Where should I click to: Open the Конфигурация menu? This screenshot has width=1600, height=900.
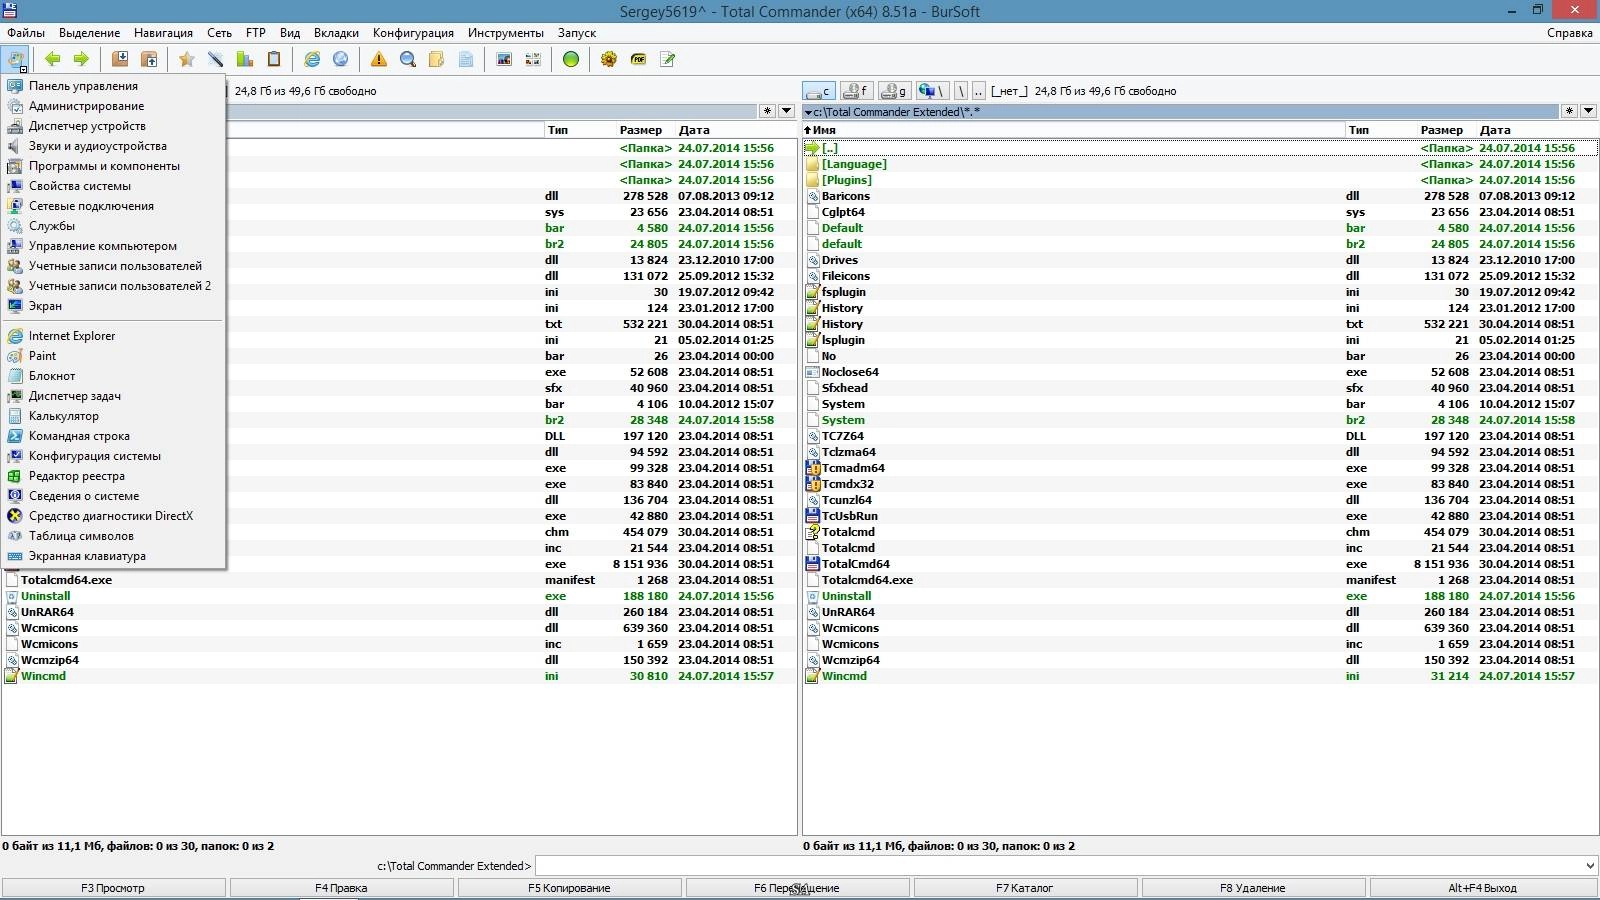(x=413, y=32)
